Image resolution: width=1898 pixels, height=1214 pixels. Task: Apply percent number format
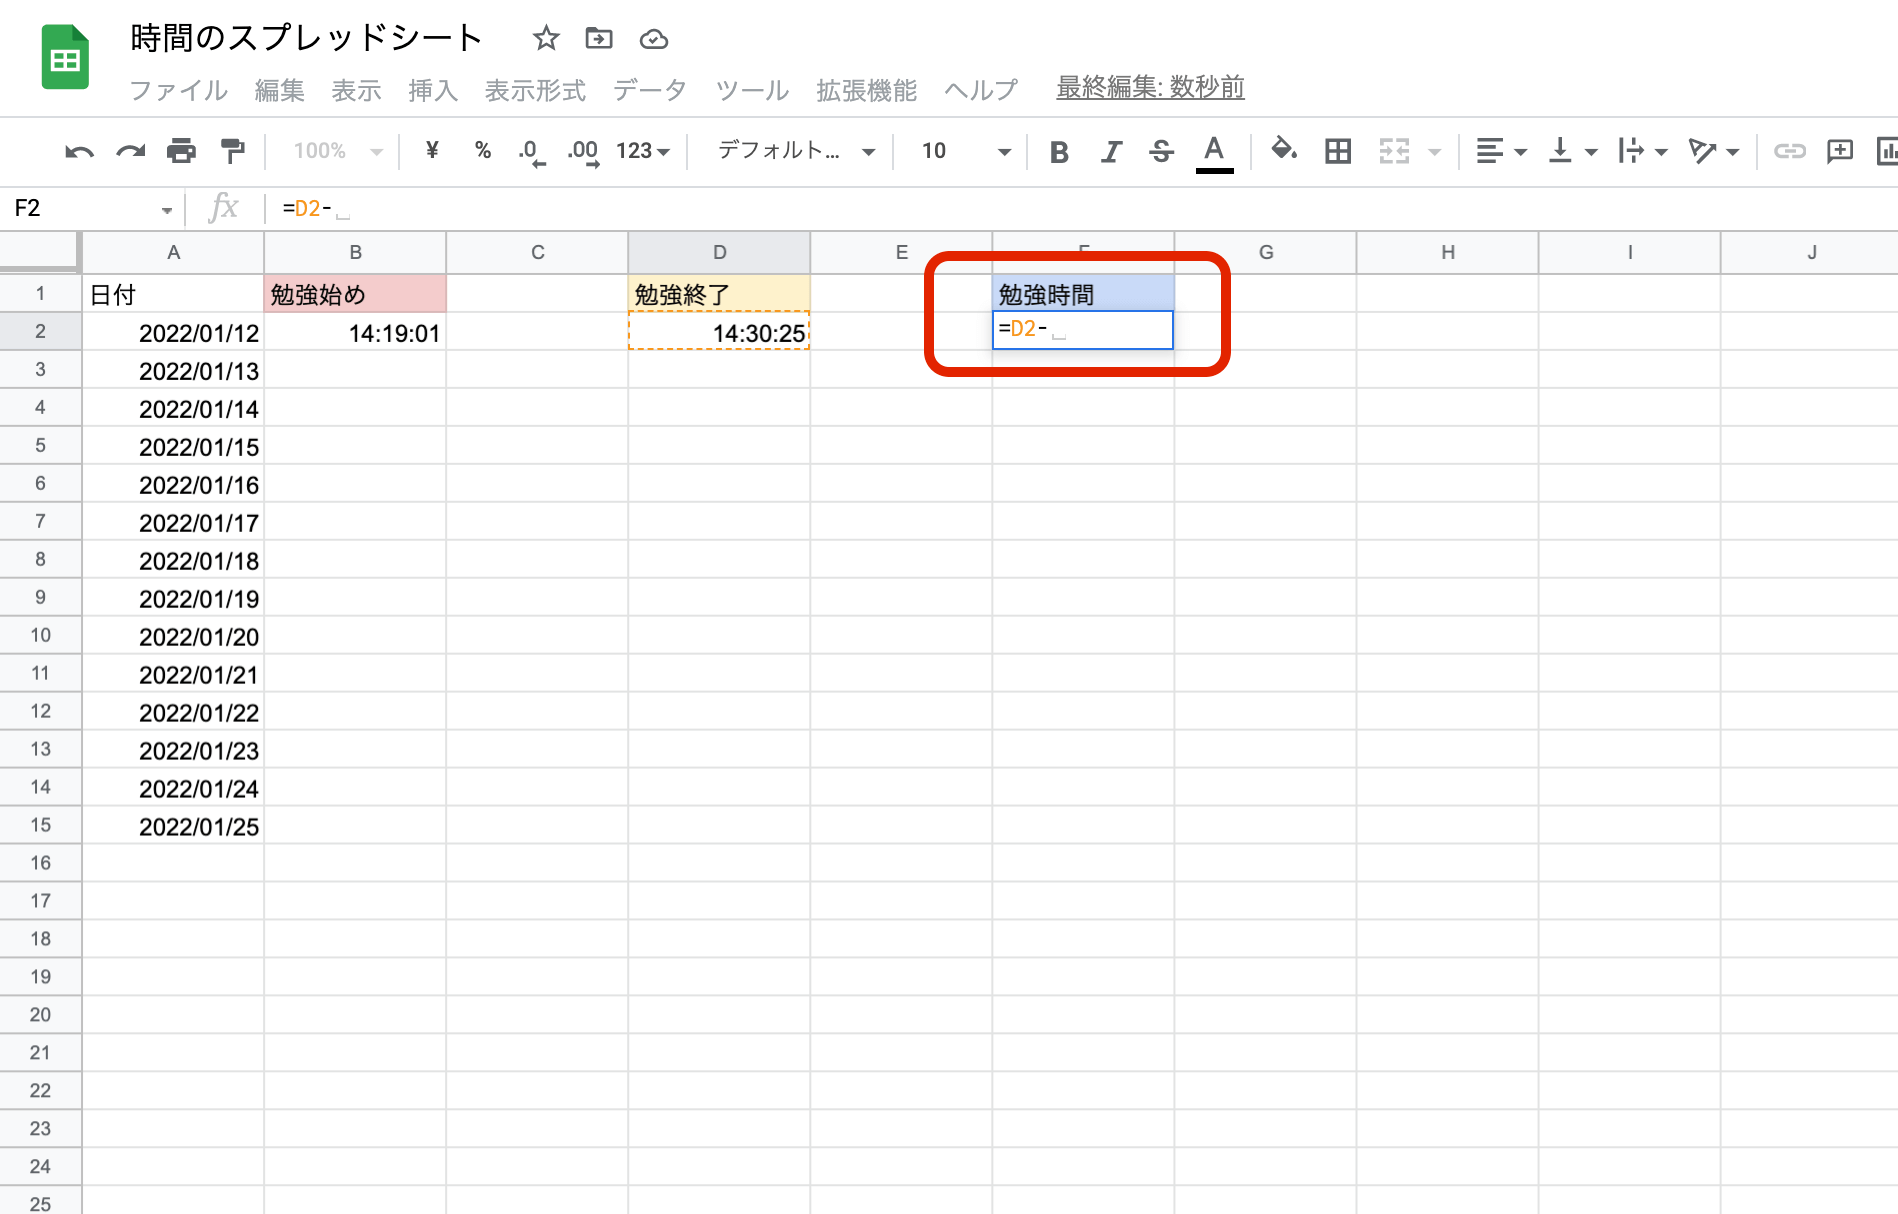[483, 150]
